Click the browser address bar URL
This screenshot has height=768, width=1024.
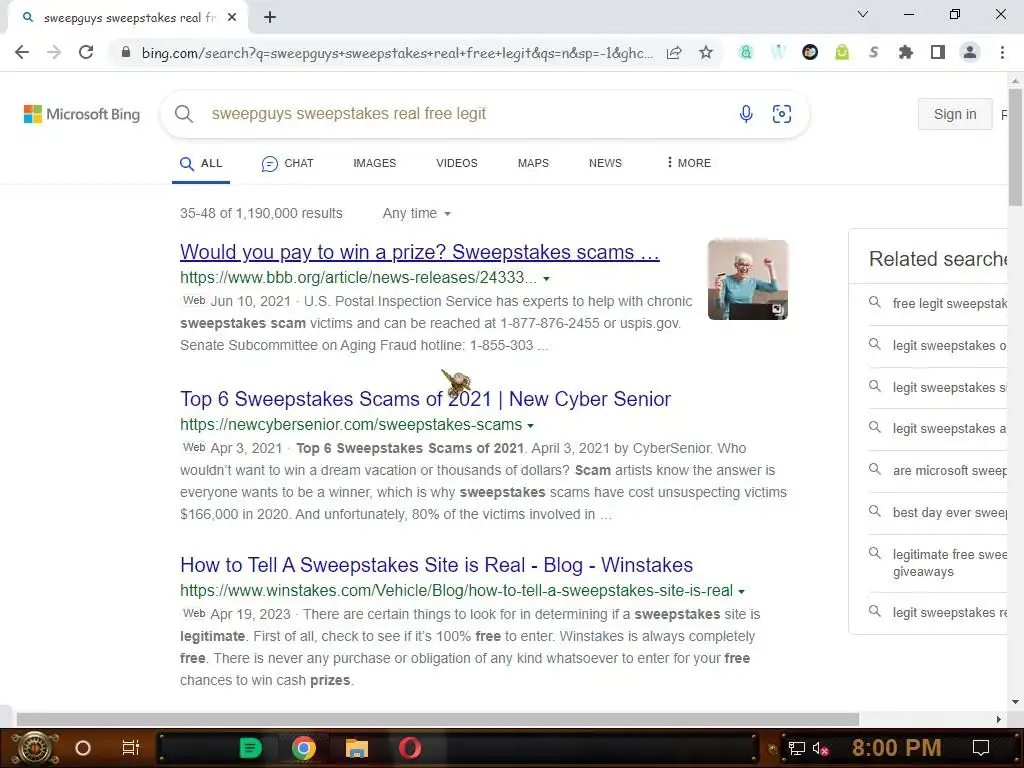[x=397, y=53]
